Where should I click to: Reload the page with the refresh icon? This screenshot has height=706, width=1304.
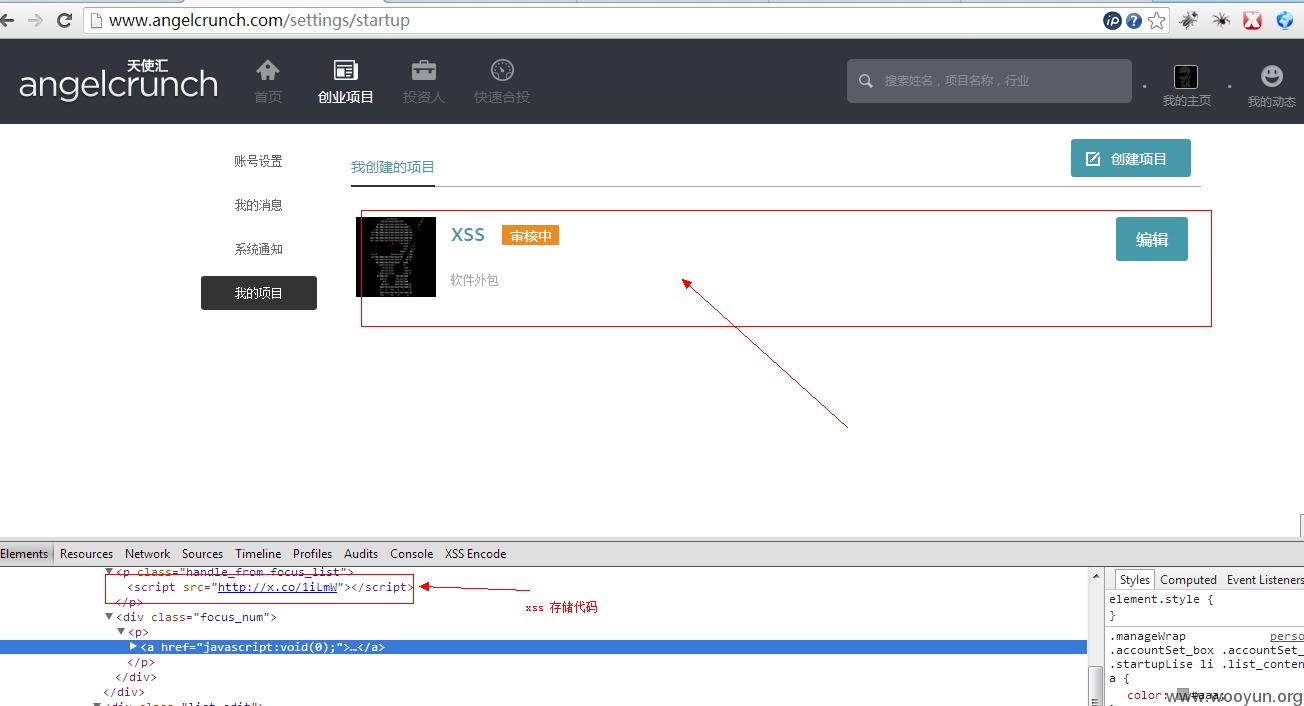tap(65, 20)
